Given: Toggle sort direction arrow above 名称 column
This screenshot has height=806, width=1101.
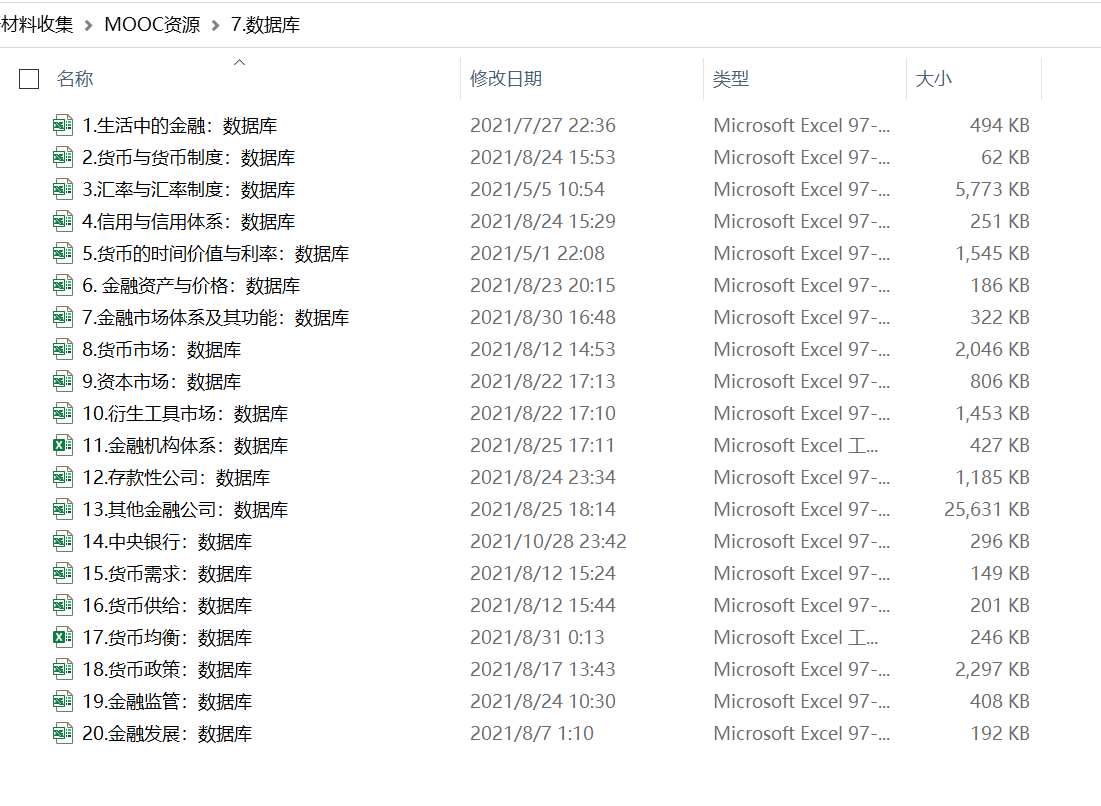Looking at the screenshot, I should click(239, 62).
